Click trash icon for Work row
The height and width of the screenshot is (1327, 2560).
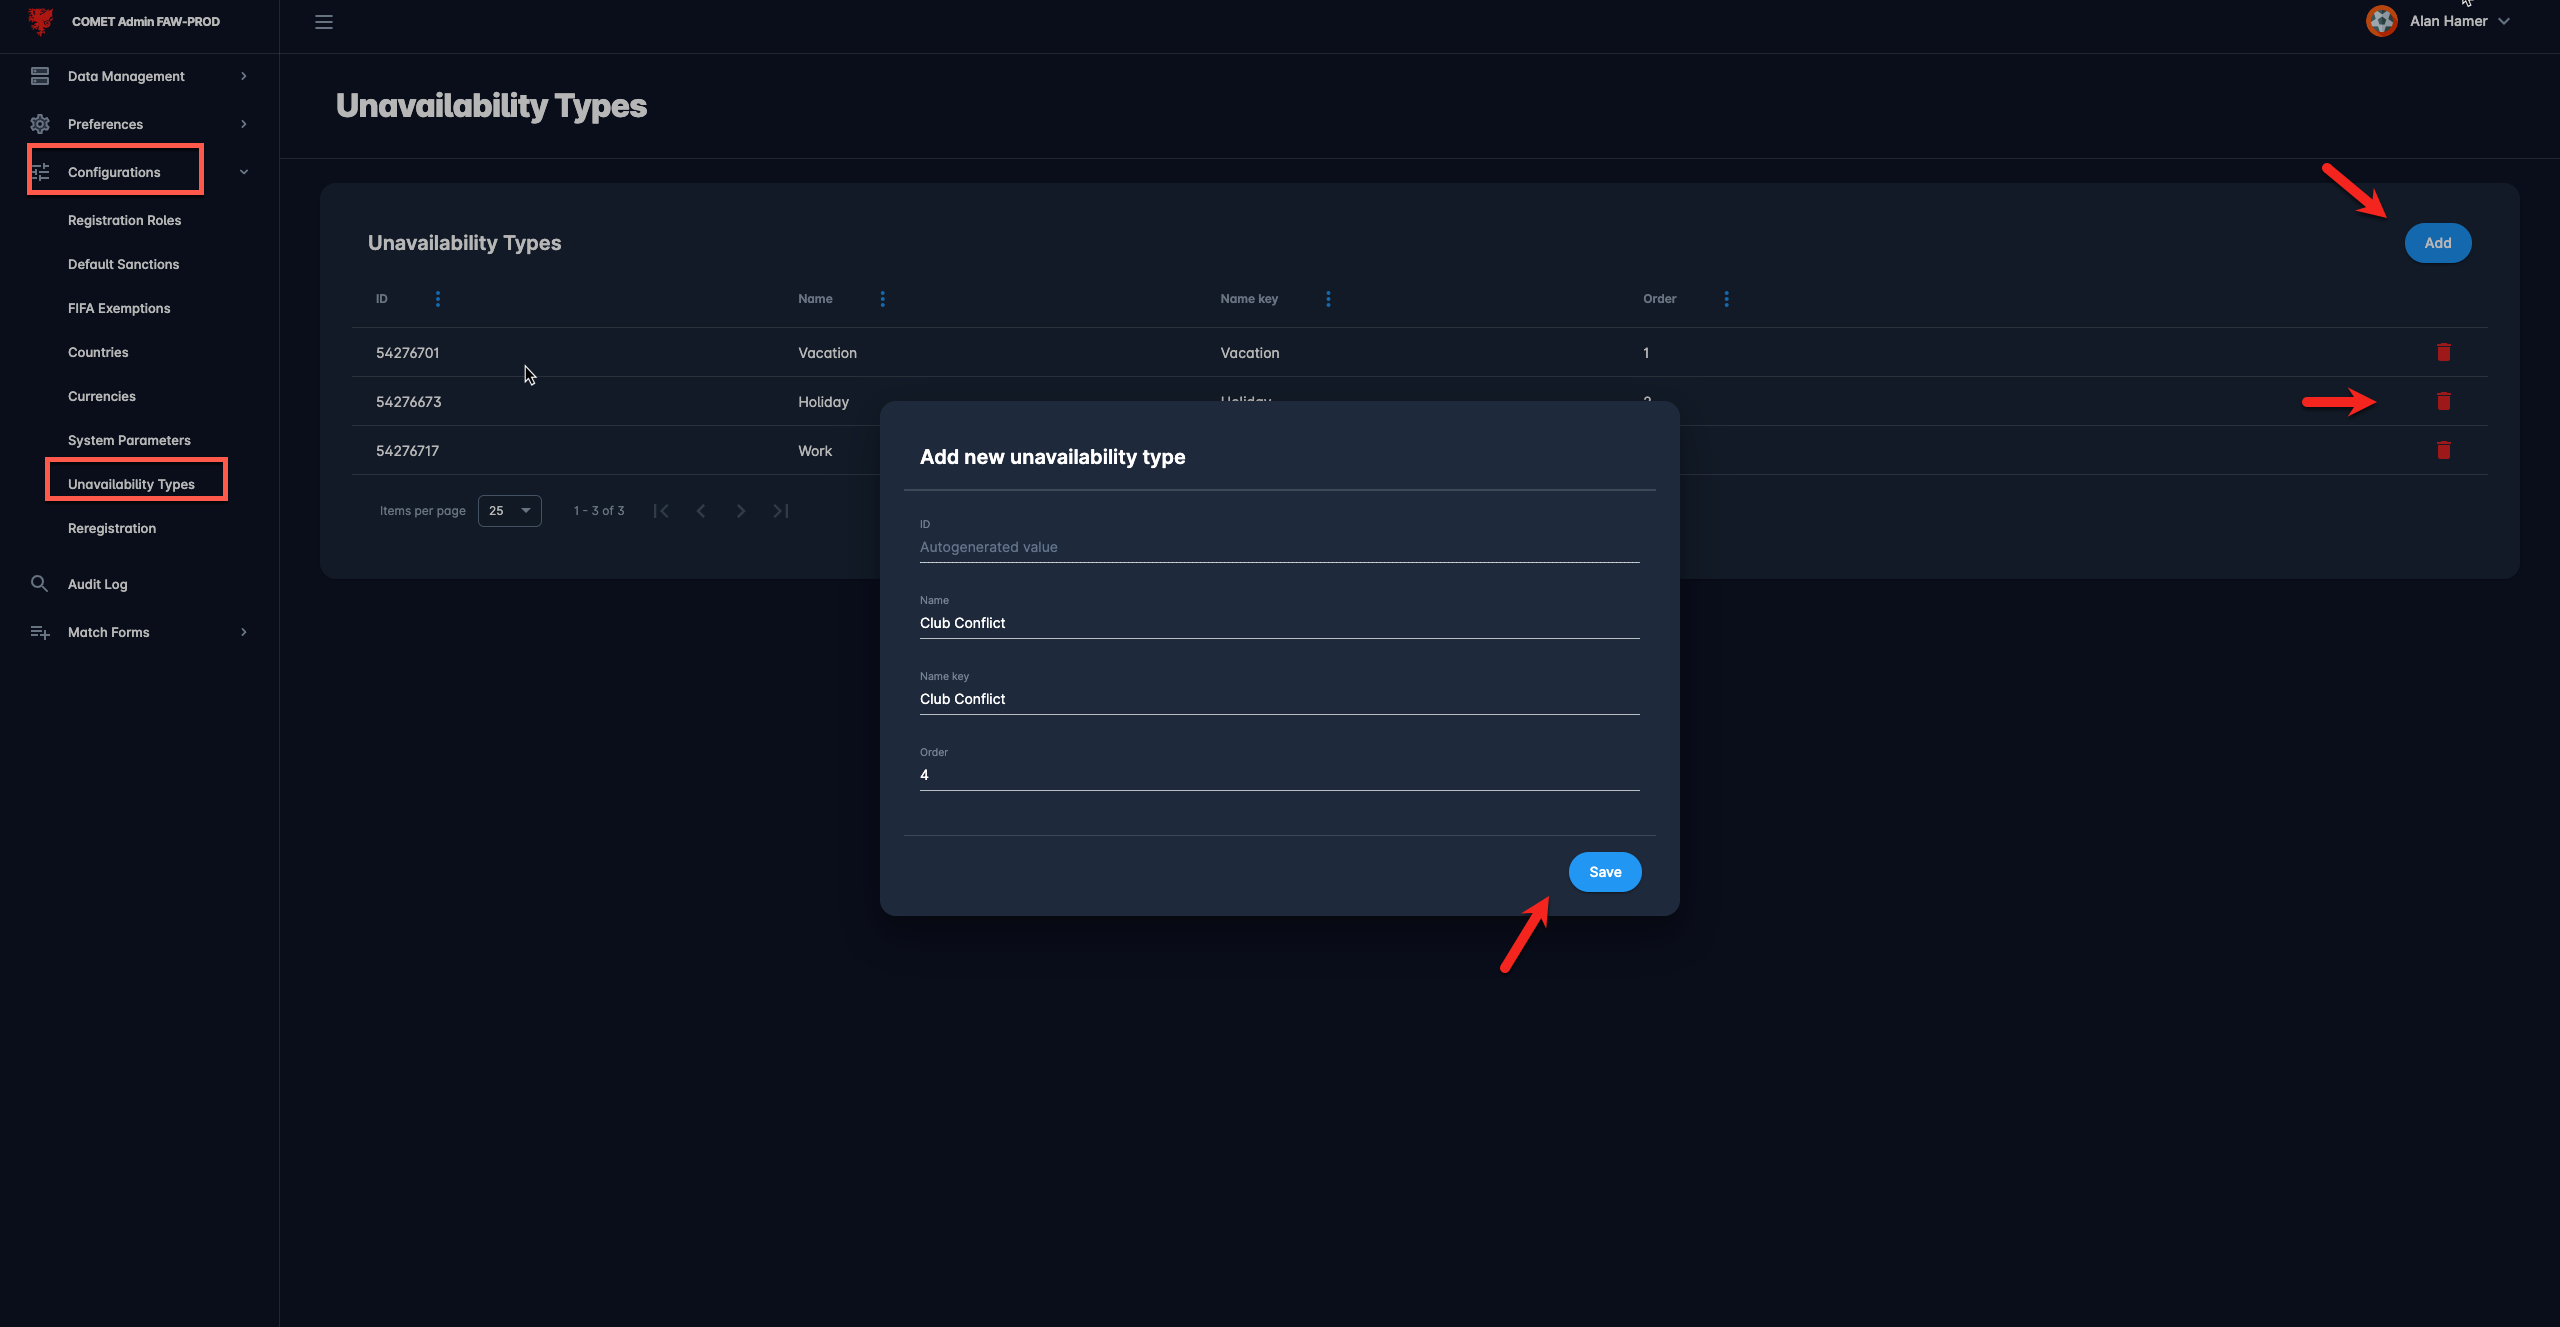point(2443,450)
